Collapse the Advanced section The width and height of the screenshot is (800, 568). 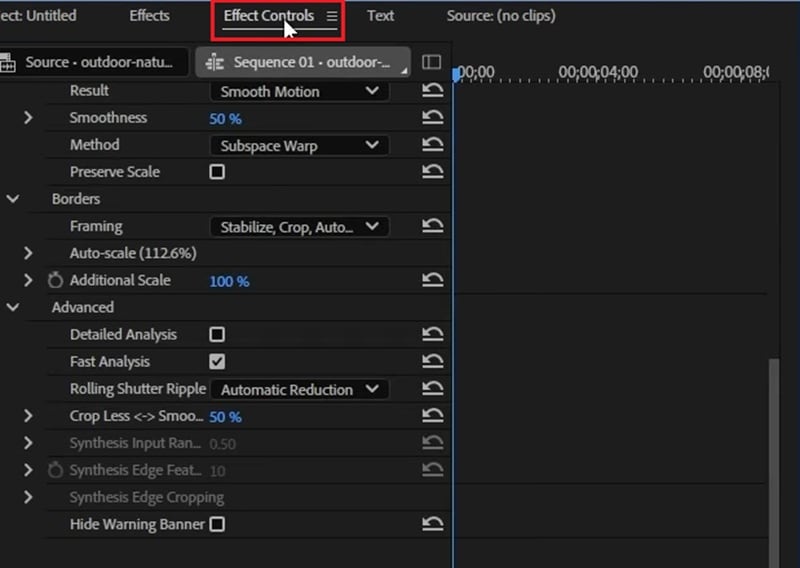click(x=13, y=307)
